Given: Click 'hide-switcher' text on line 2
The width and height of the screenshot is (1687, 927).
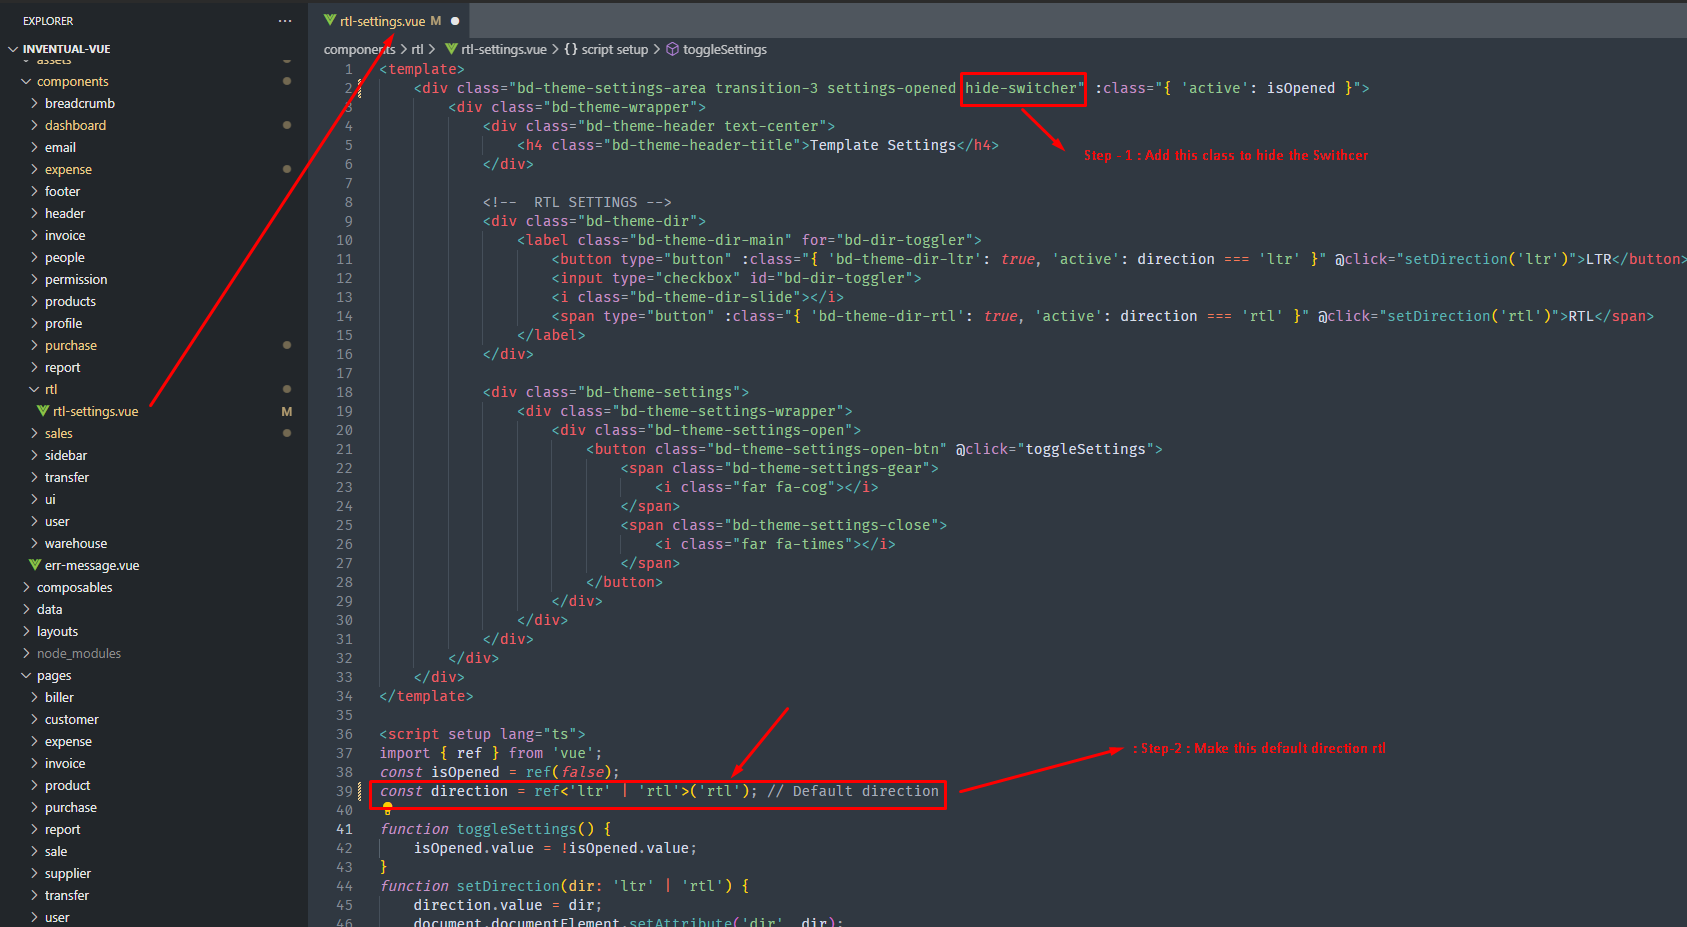Looking at the screenshot, I should [1021, 88].
